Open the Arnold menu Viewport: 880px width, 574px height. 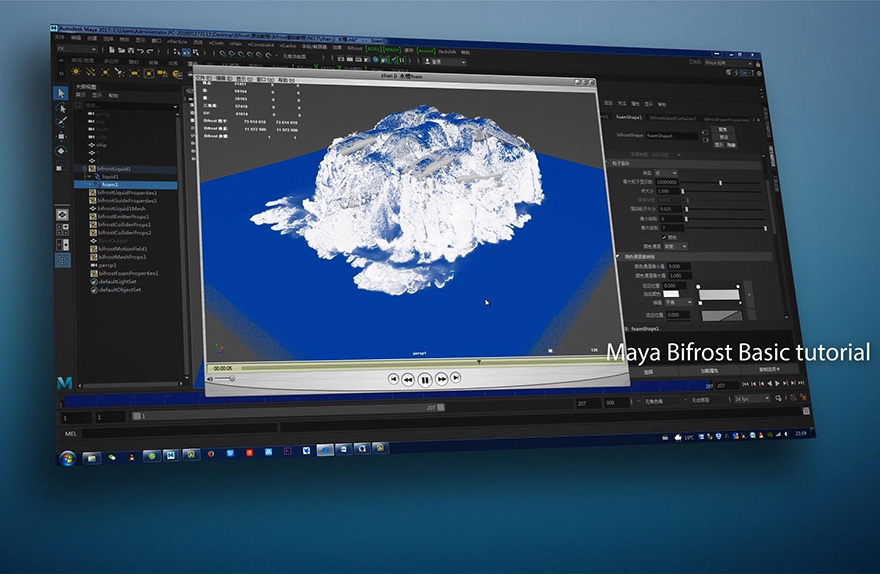coord(426,50)
